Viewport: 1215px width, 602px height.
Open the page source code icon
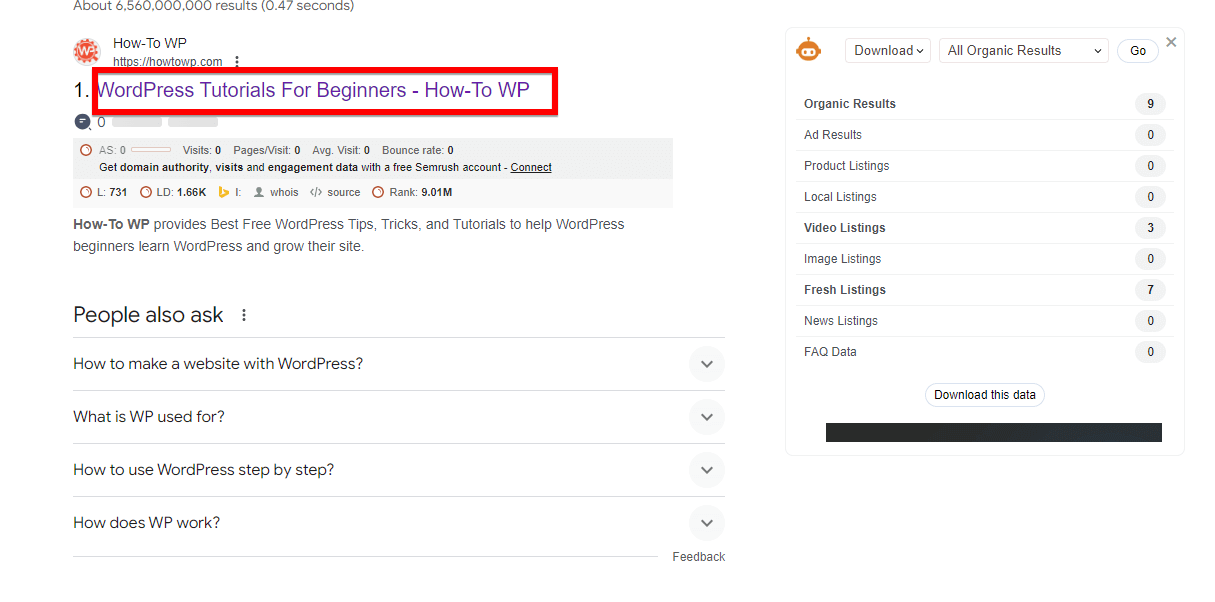(x=316, y=192)
